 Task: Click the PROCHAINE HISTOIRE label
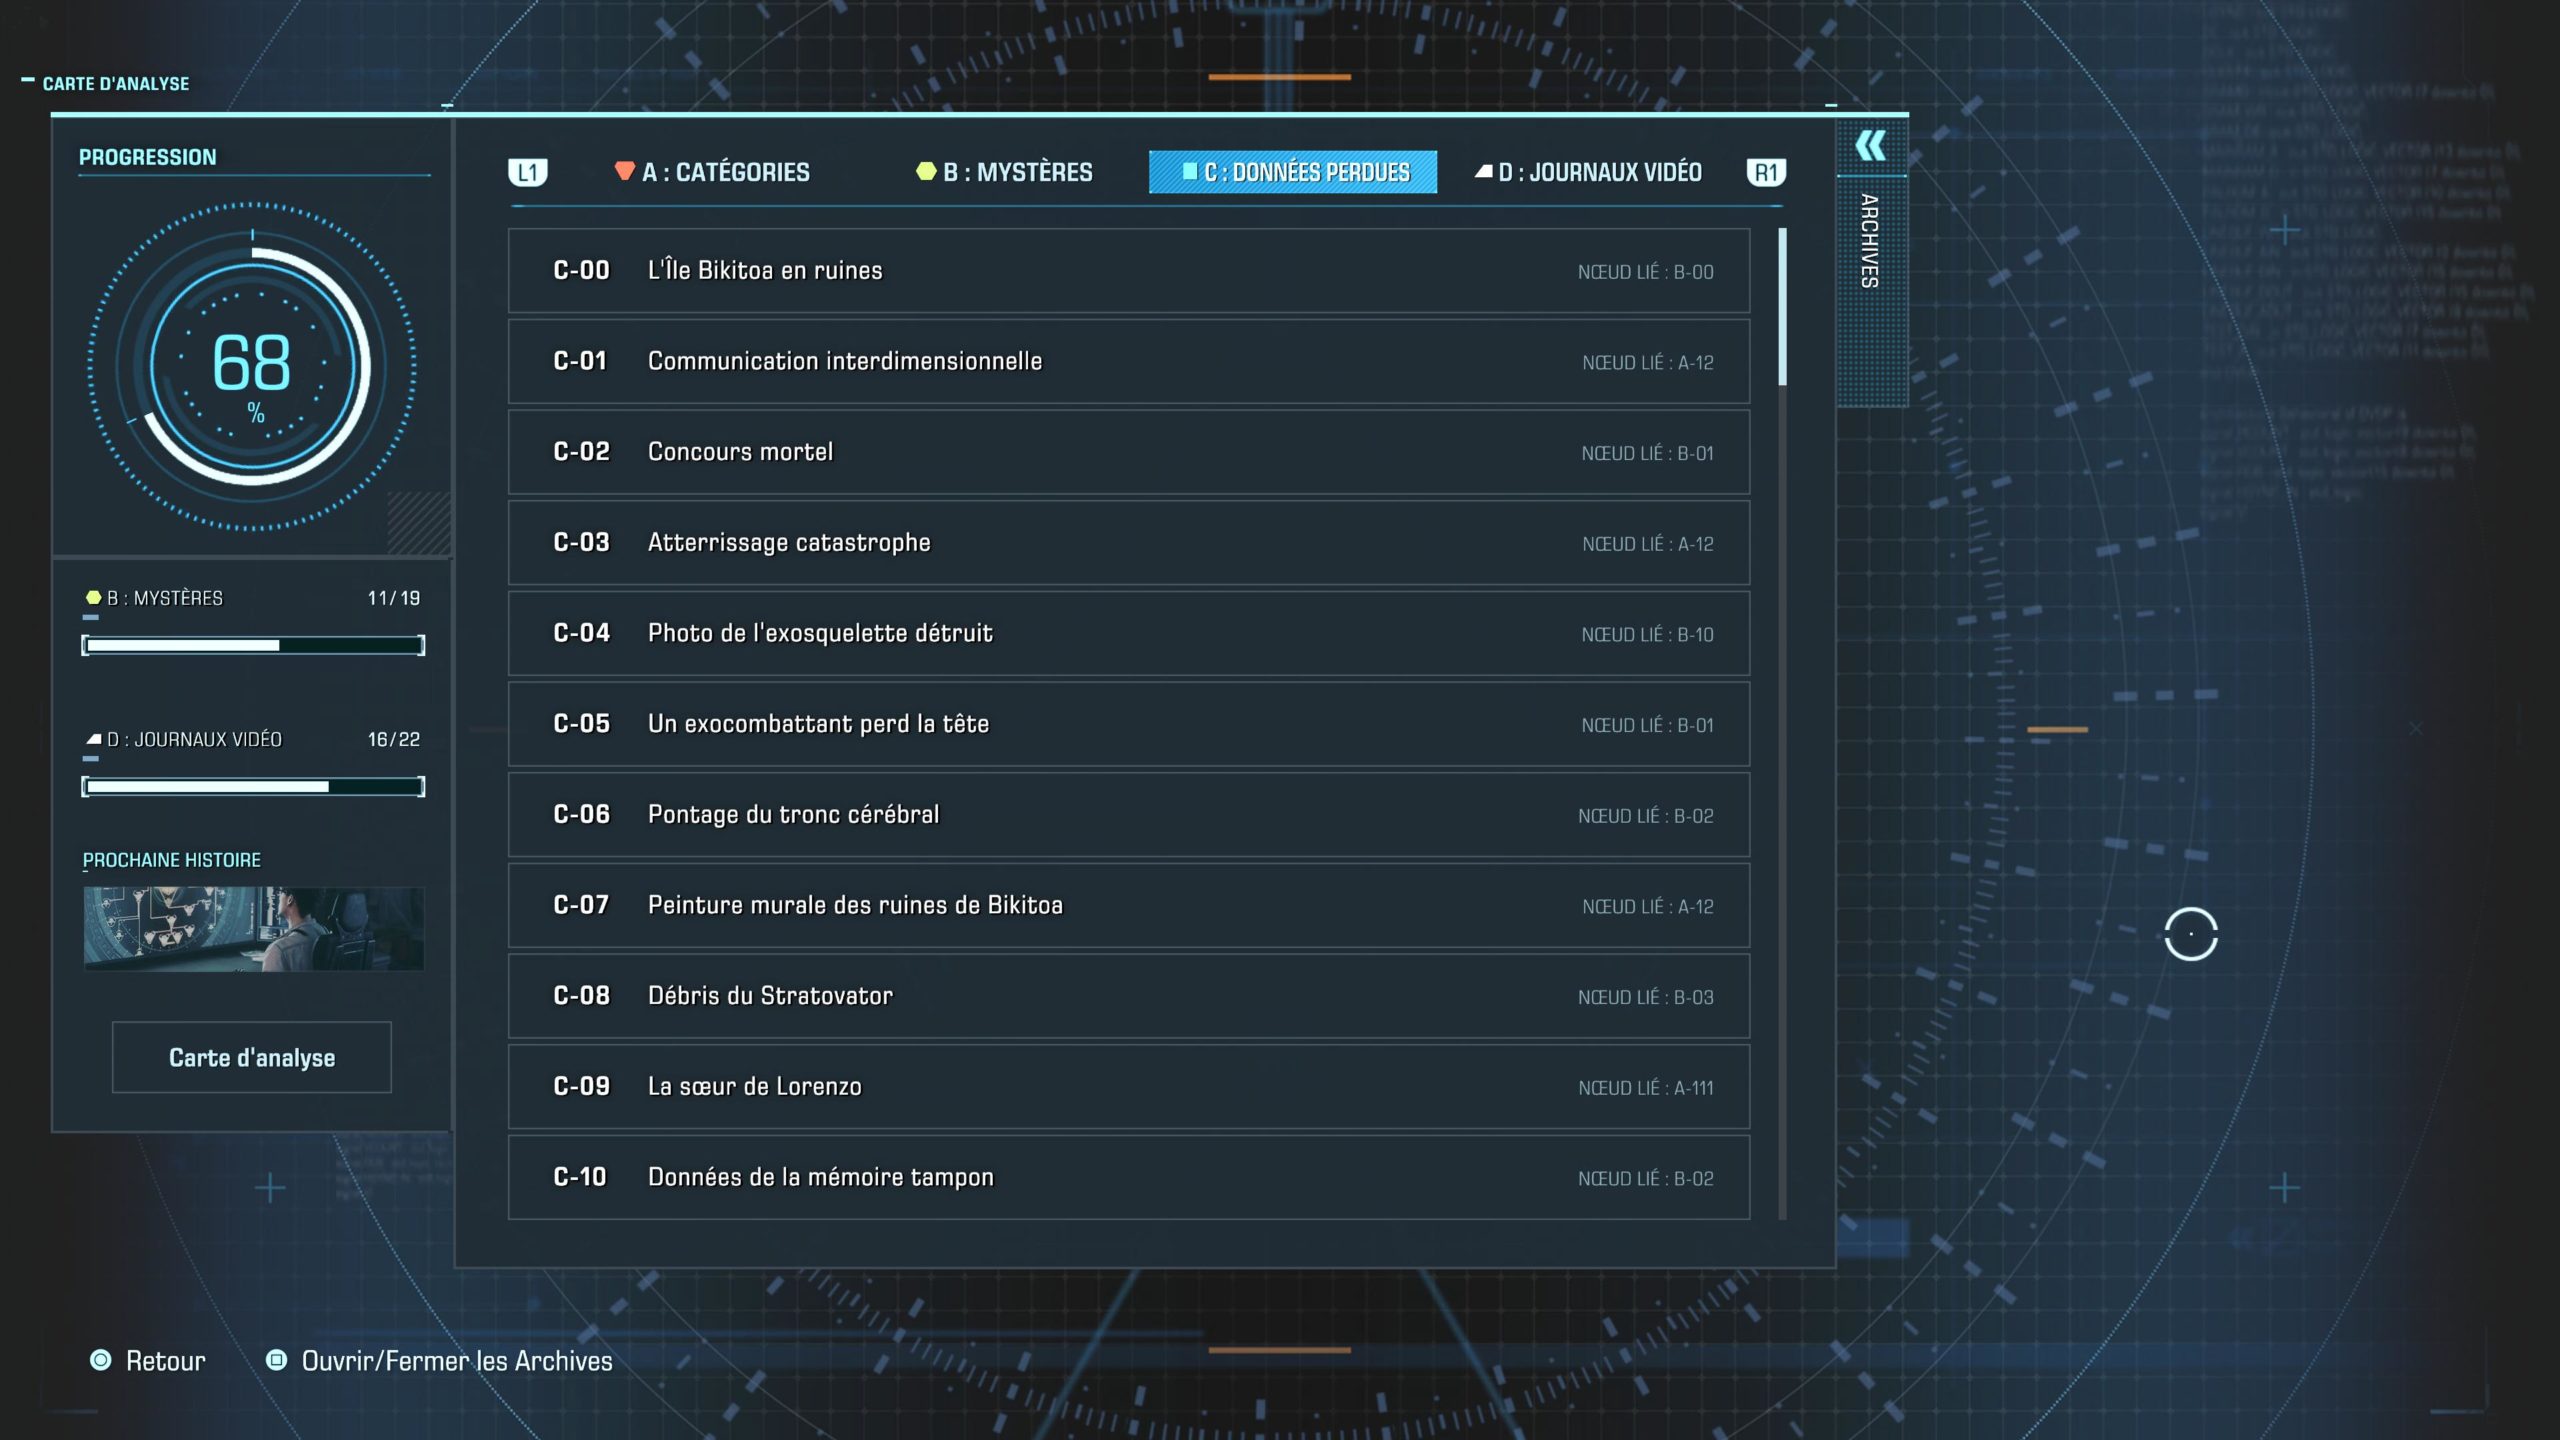click(x=172, y=860)
